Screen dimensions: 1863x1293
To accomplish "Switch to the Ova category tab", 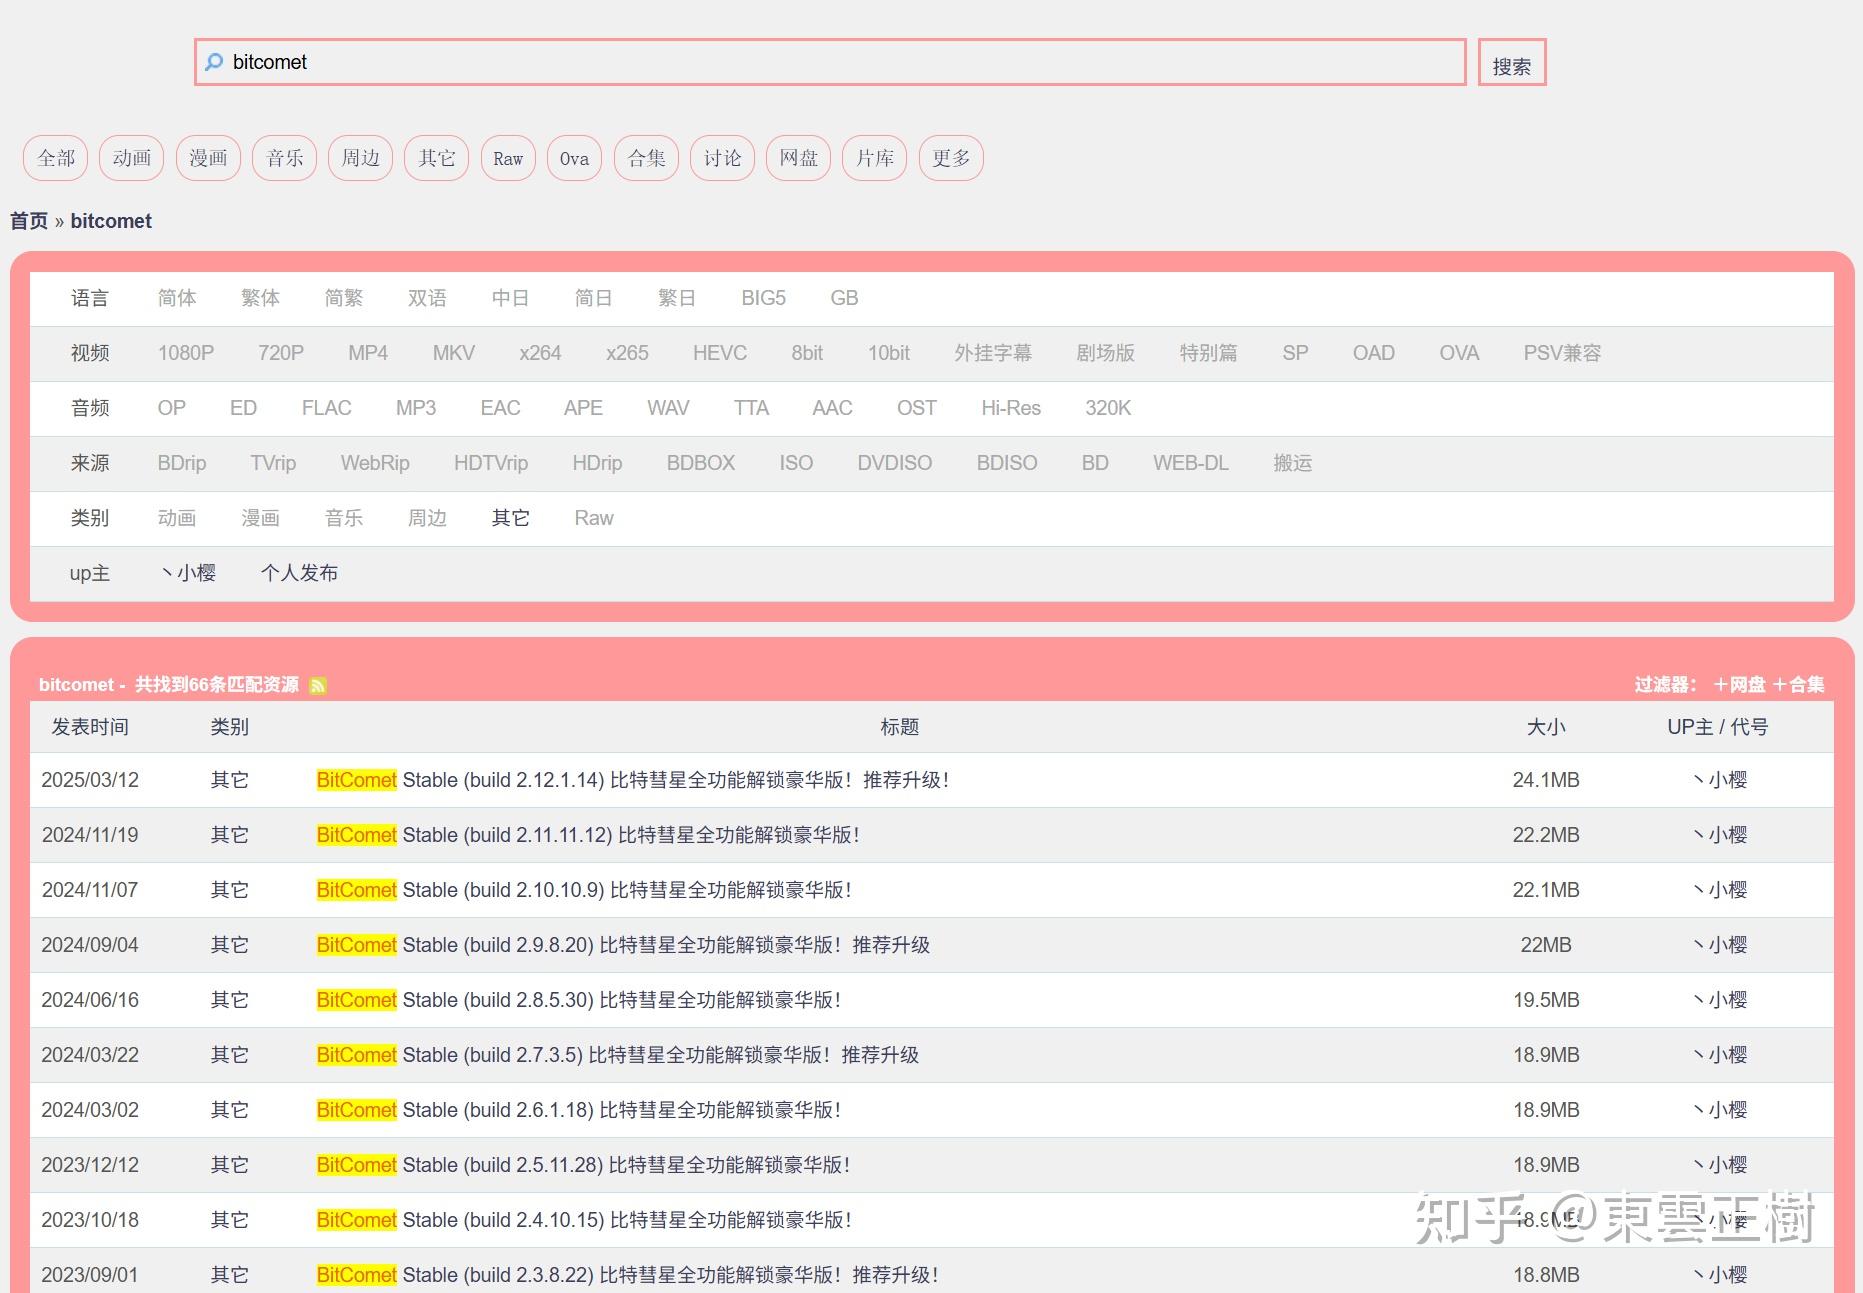I will [x=574, y=158].
